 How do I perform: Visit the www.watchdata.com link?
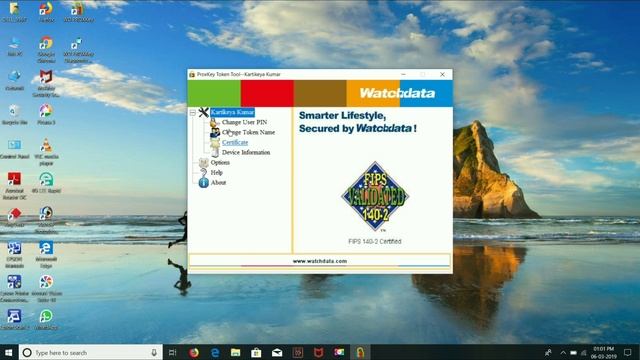[320, 261]
